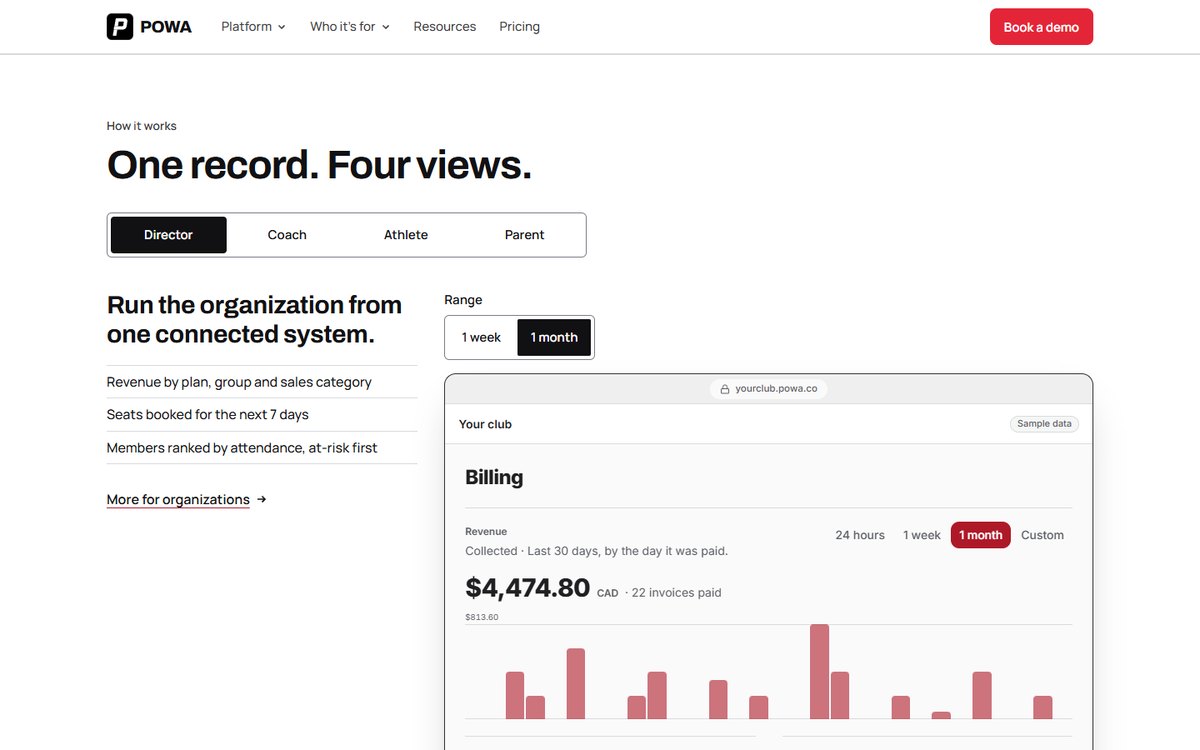Select the Director tab
The height and width of the screenshot is (750, 1200).
click(x=168, y=235)
